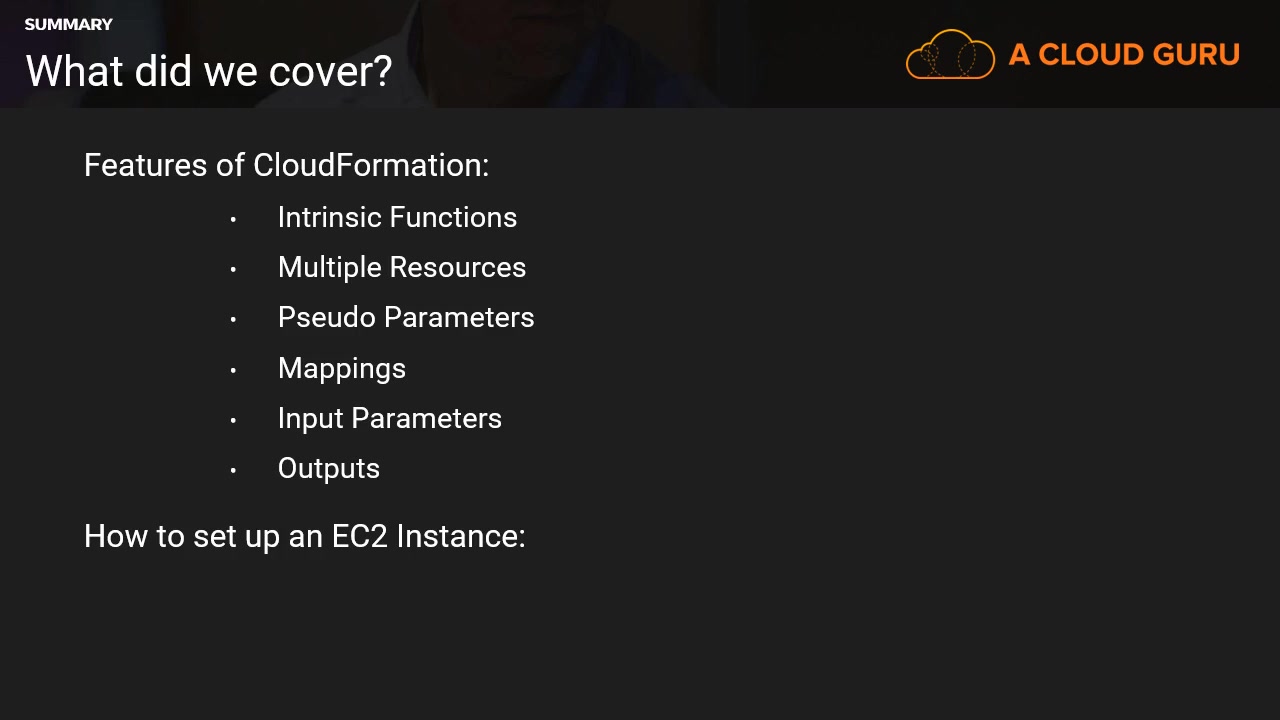Click the bullet dot beside Pseudo Parameters
Viewport: 1280px width, 720px height.
coord(233,319)
